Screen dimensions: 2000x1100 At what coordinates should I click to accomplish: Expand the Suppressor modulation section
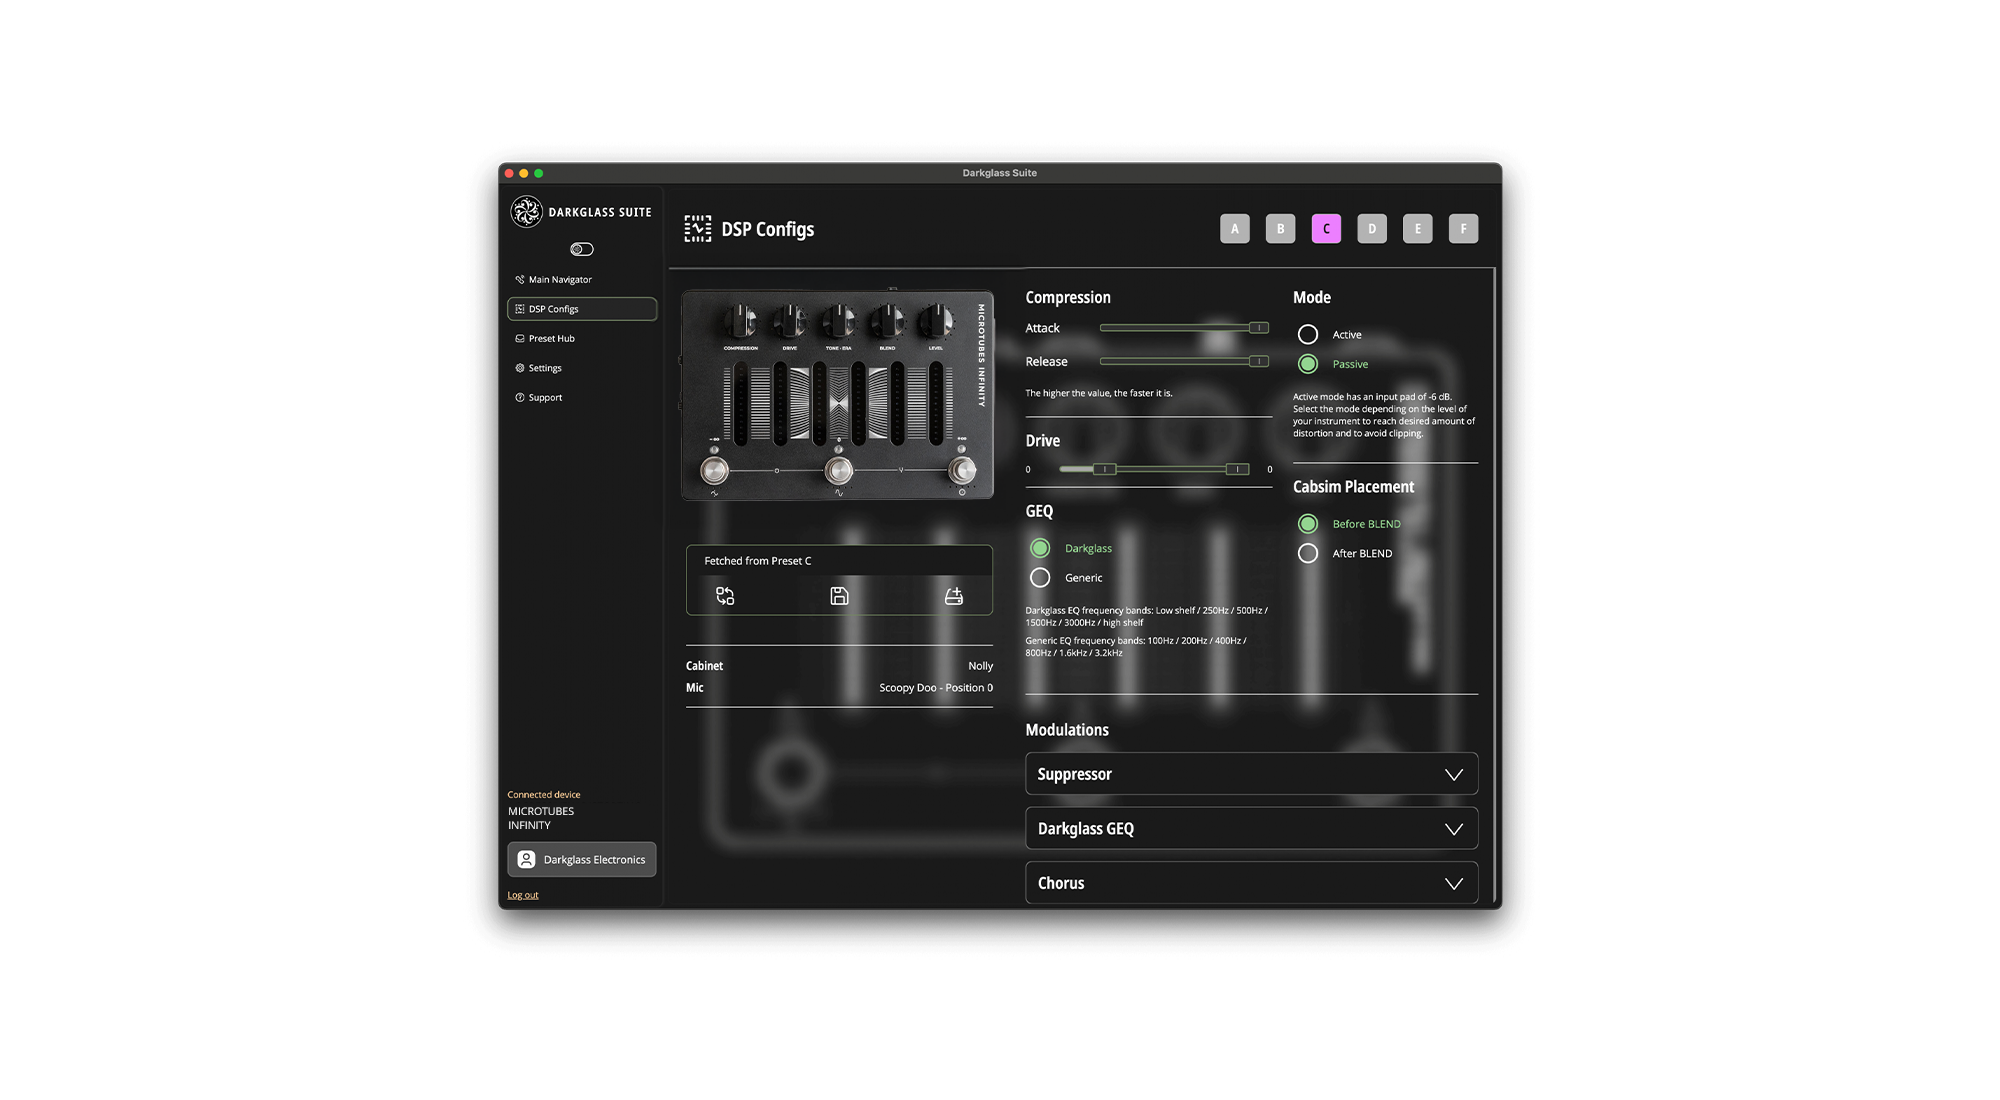pyautogui.click(x=1453, y=774)
